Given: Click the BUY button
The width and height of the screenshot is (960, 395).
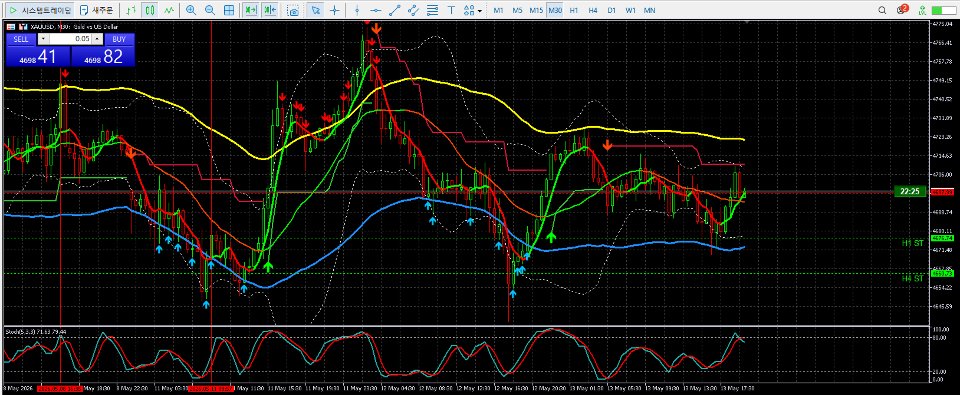Looking at the screenshot, I should coord(119,39).
